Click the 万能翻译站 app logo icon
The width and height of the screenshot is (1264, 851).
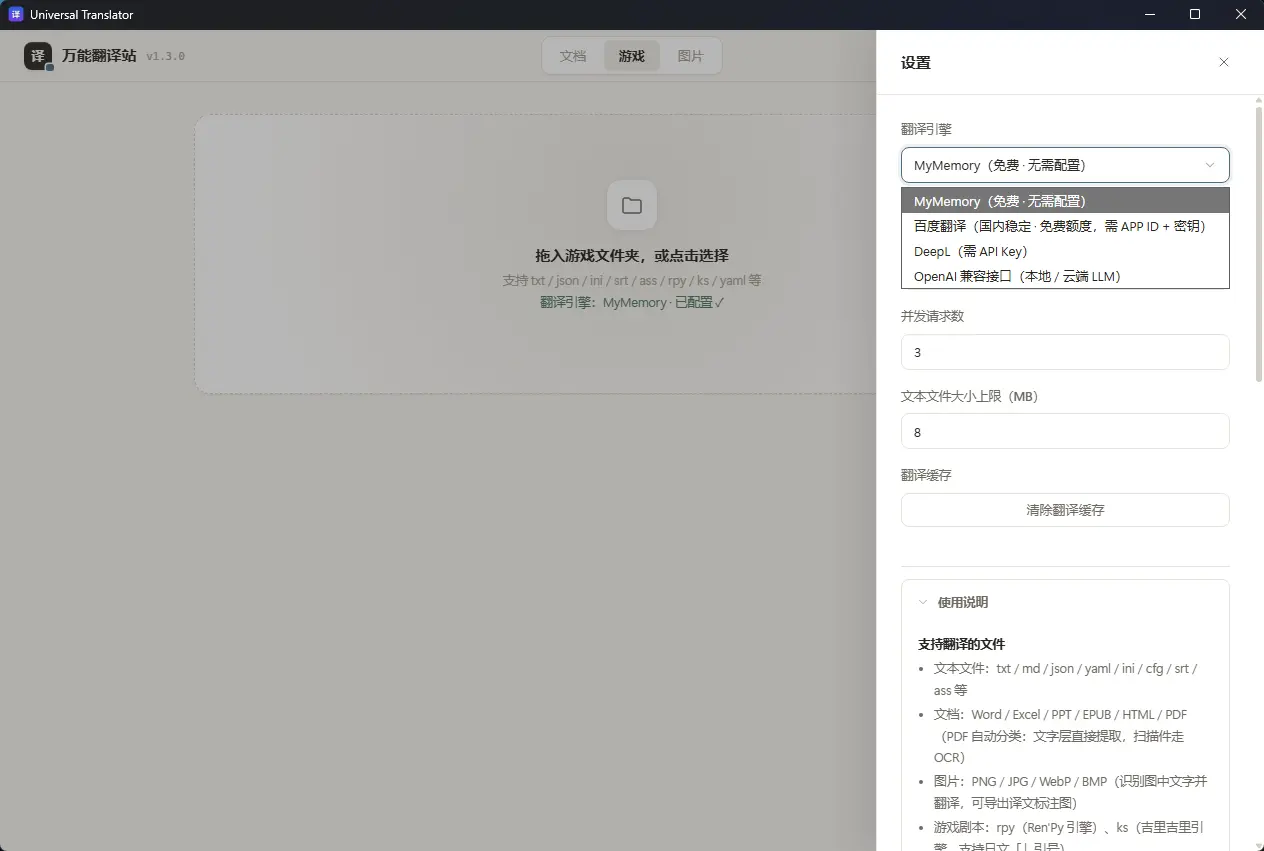[38, 56]
